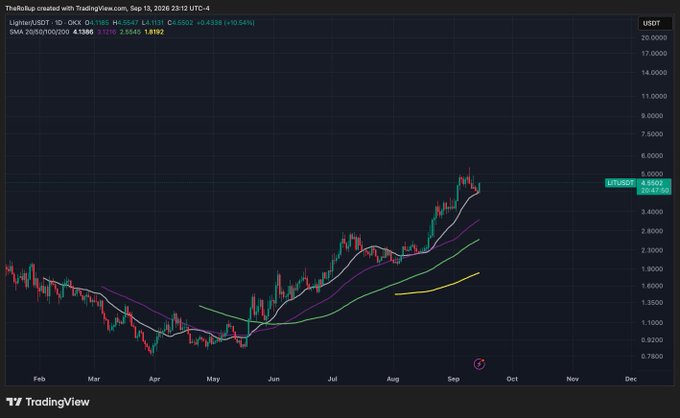This screenshot has width=680, height=418.
Task: Select the SMA 20/50/100/200 indicator label
Action: pyautogui.click(x=39, y=32)
